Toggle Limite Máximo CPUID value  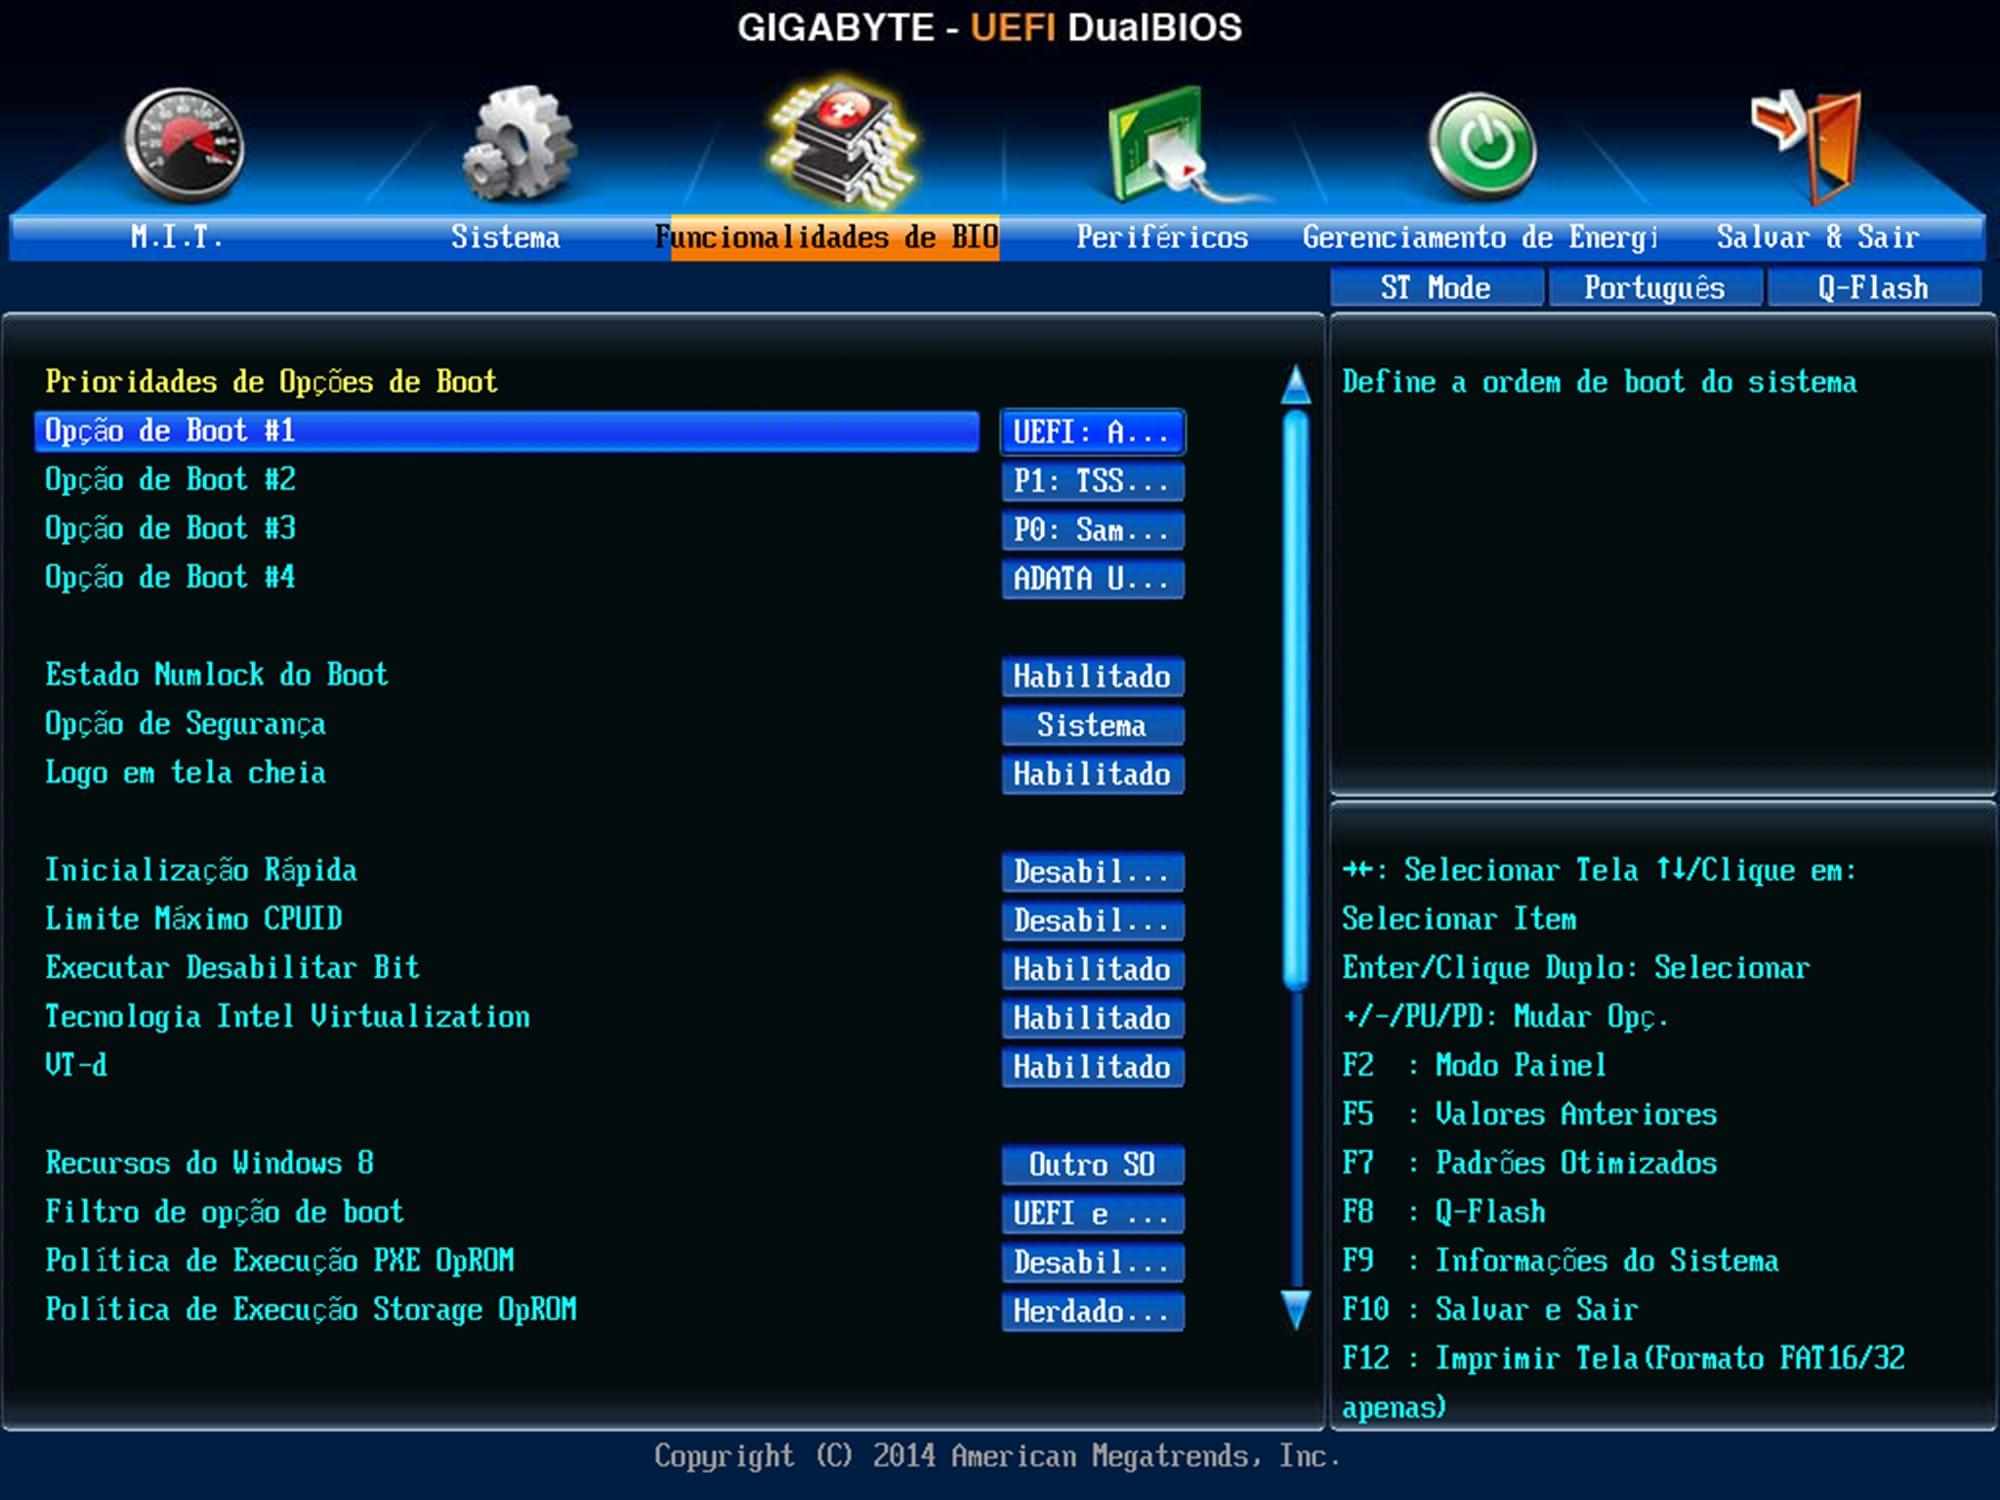pyautogui.click(x=1092, y=921)
